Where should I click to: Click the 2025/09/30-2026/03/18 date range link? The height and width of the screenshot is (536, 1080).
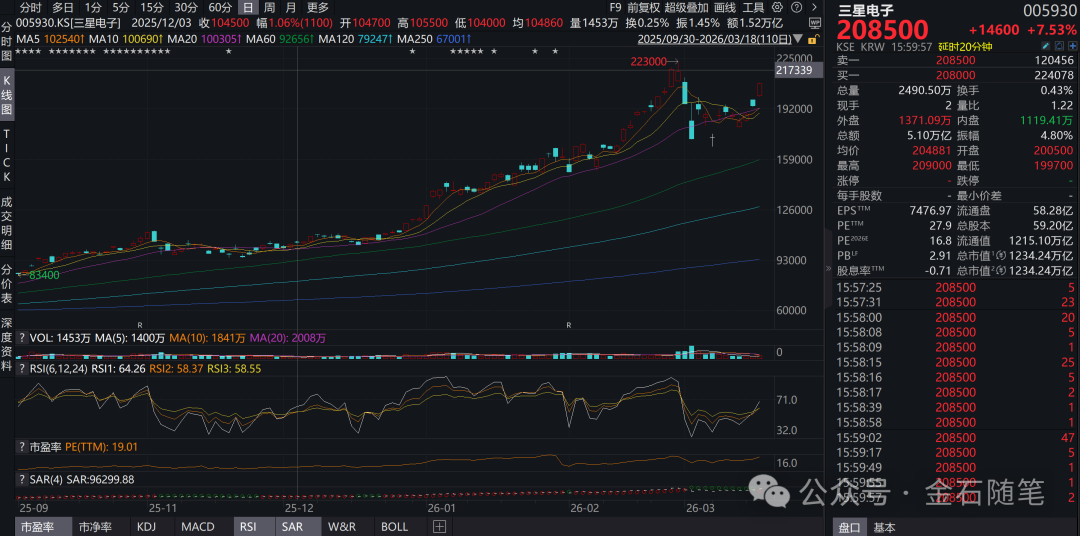tap(714, 39)
